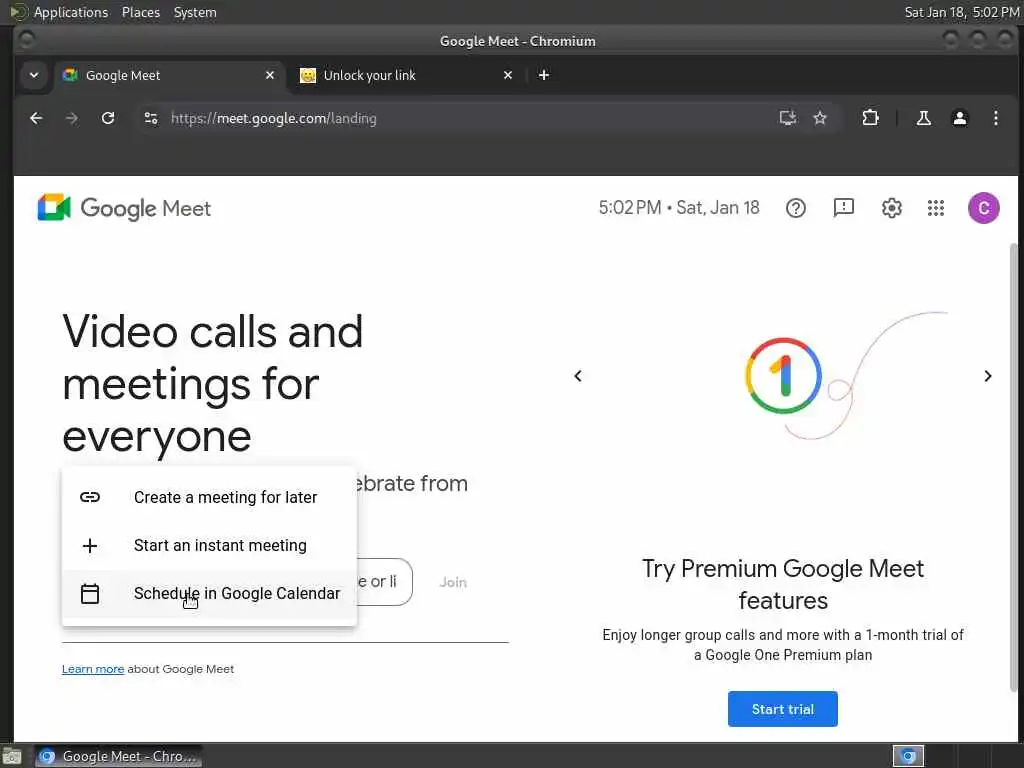This screenshot has height=768, width=1024.
Task: Click the address bar URL
Action: 274,118
